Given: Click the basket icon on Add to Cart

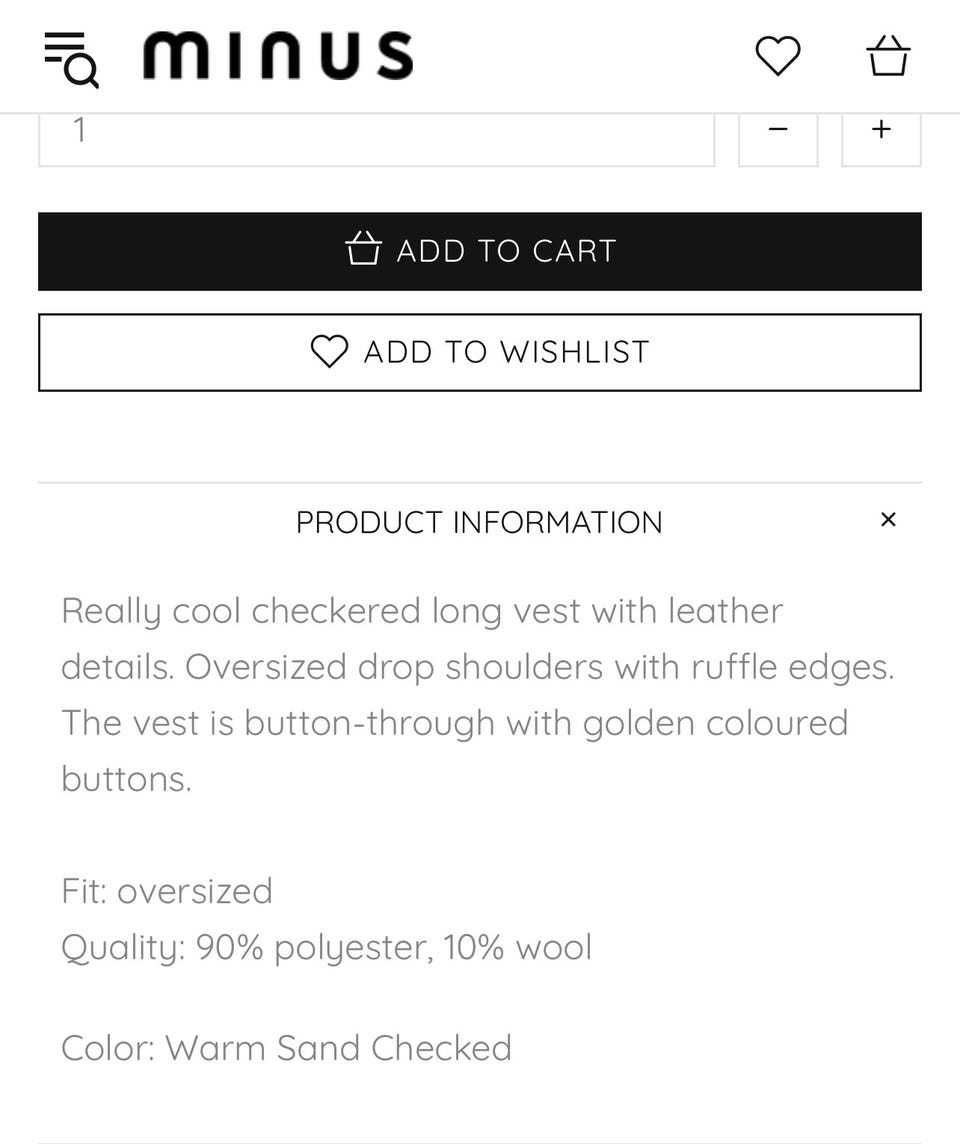Looking at the screenshot, I should coord(363,248).
